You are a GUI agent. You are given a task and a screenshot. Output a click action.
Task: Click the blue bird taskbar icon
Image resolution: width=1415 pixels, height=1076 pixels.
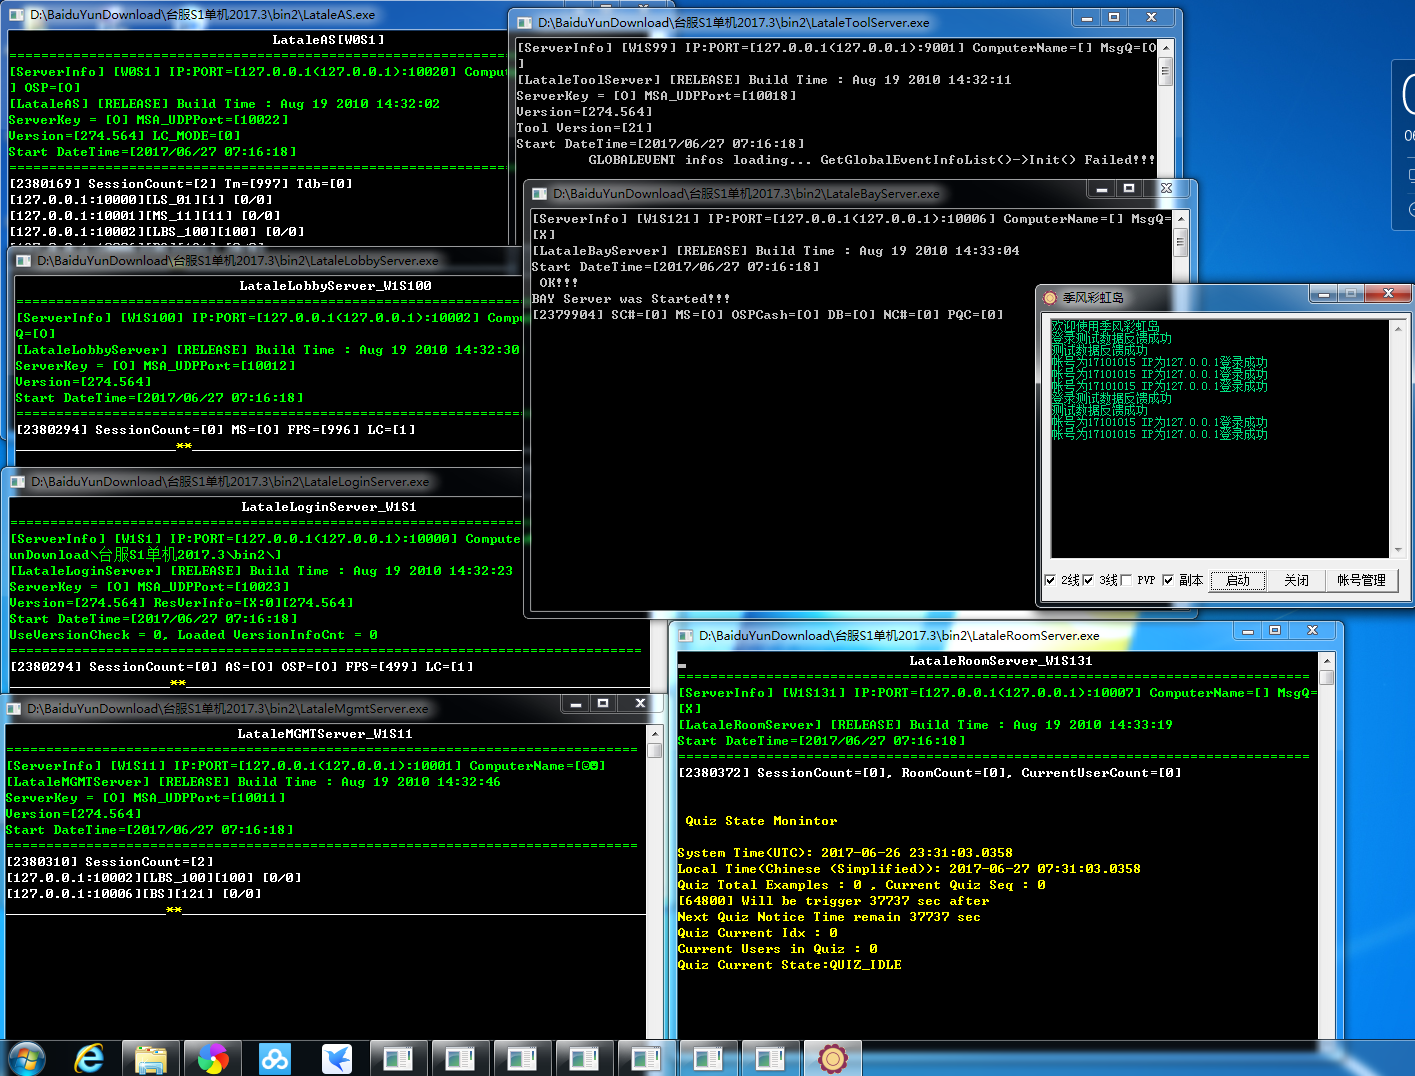pyautogui.click(x=337, y=1058)
